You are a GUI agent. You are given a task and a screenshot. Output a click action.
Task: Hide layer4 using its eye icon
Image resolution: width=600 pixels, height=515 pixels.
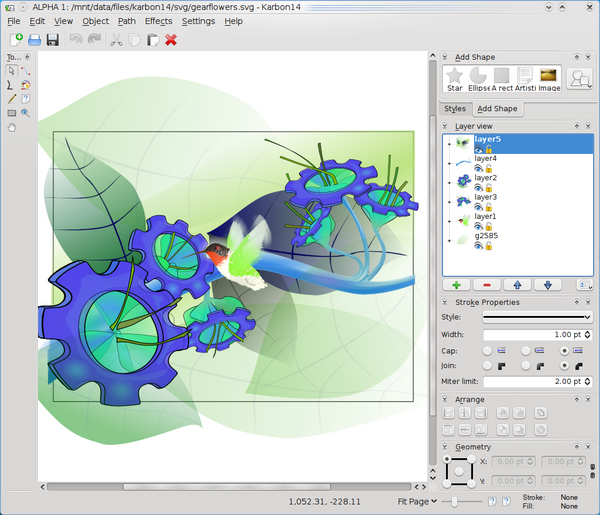point(478,168)
